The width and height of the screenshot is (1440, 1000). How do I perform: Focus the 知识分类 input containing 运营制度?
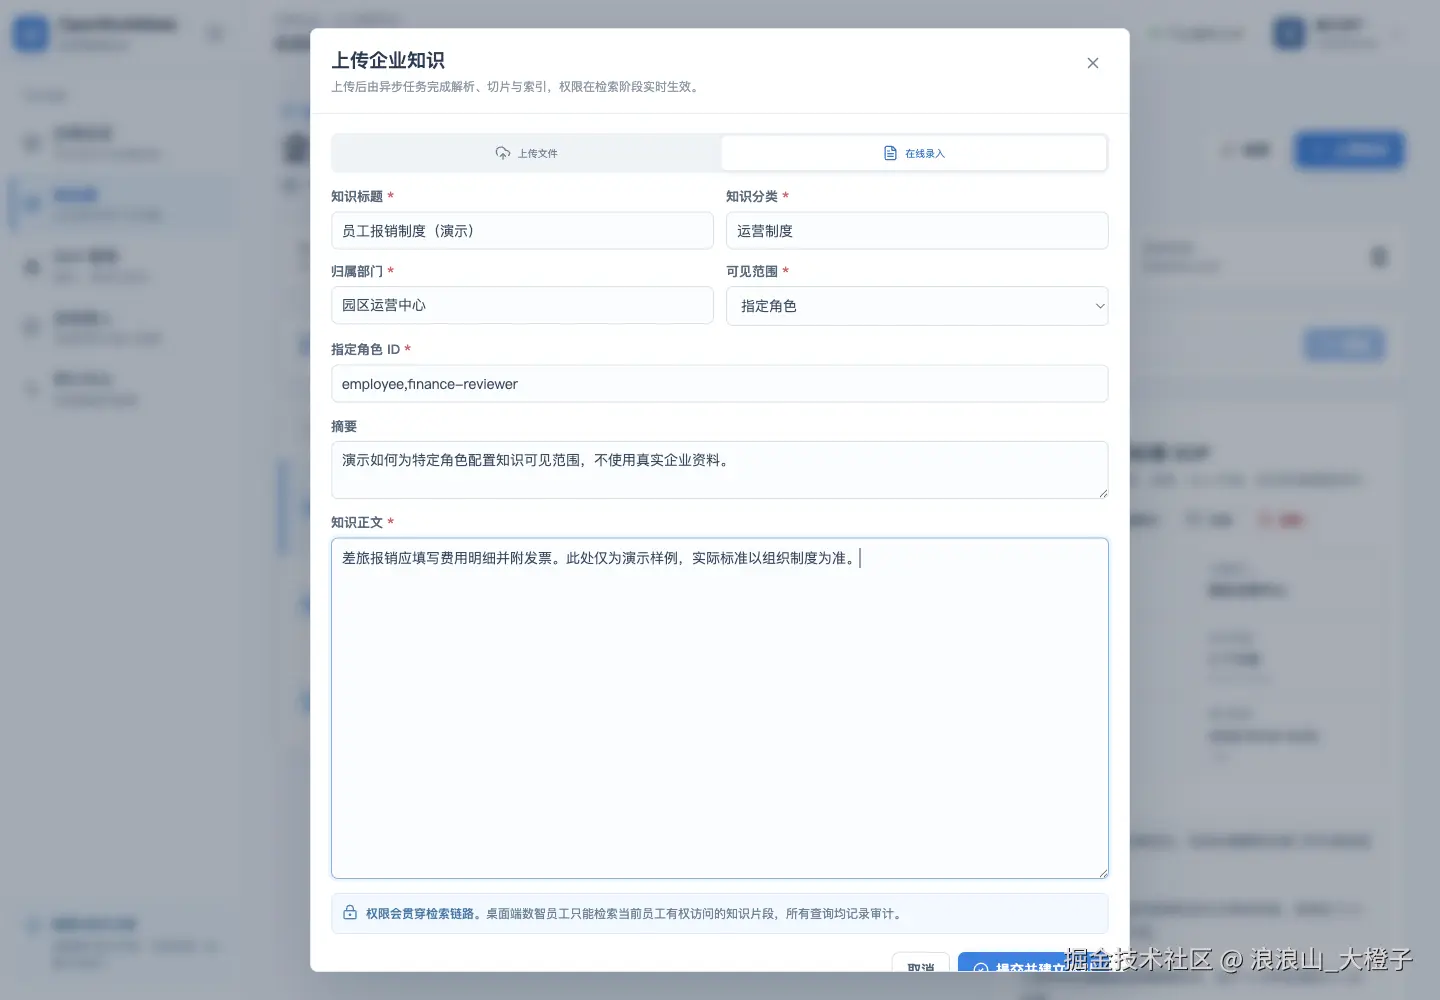(x=917, y=231)
